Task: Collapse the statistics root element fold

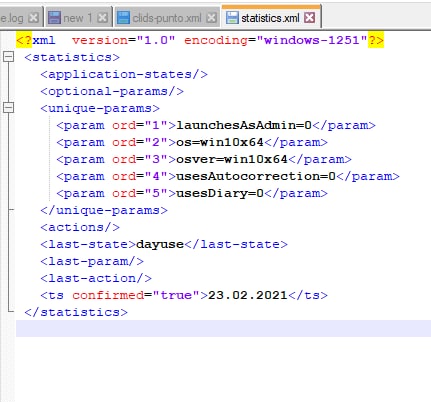Action: (9, 57)
